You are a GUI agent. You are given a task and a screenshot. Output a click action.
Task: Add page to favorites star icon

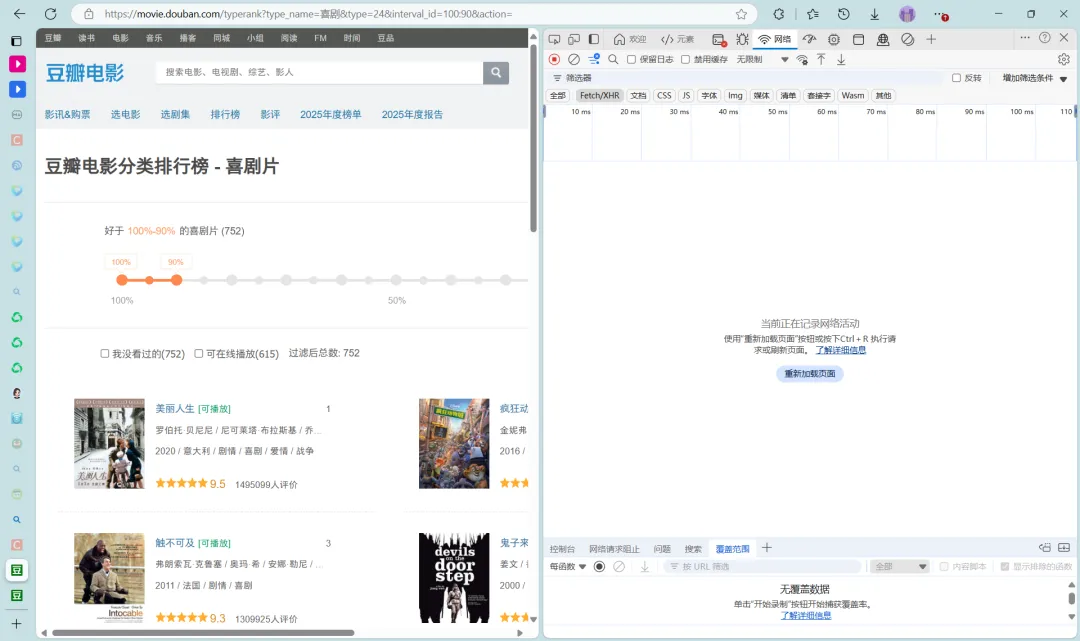(741, 14)
